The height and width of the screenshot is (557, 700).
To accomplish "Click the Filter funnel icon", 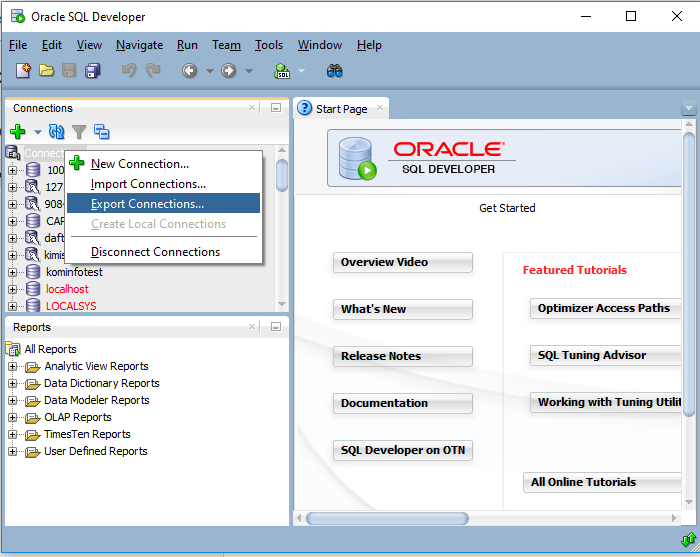I will point(79,132).
